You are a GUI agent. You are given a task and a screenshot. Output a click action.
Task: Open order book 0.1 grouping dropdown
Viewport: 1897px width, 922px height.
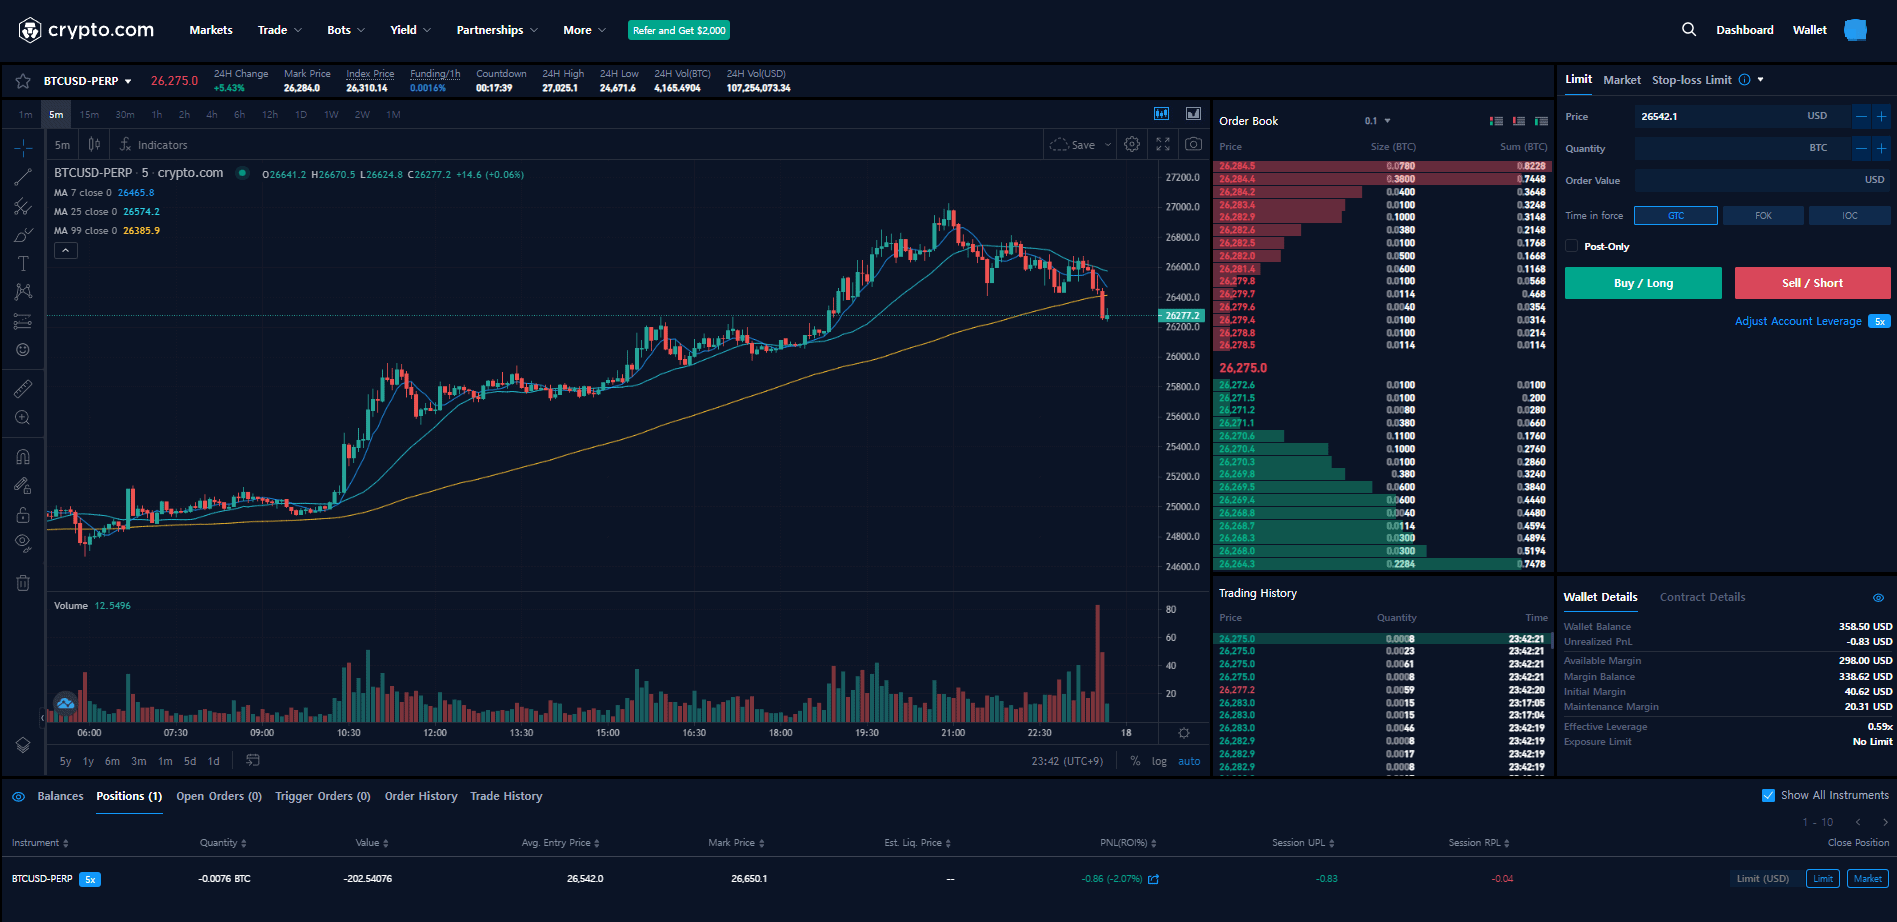coord(1377,121)
